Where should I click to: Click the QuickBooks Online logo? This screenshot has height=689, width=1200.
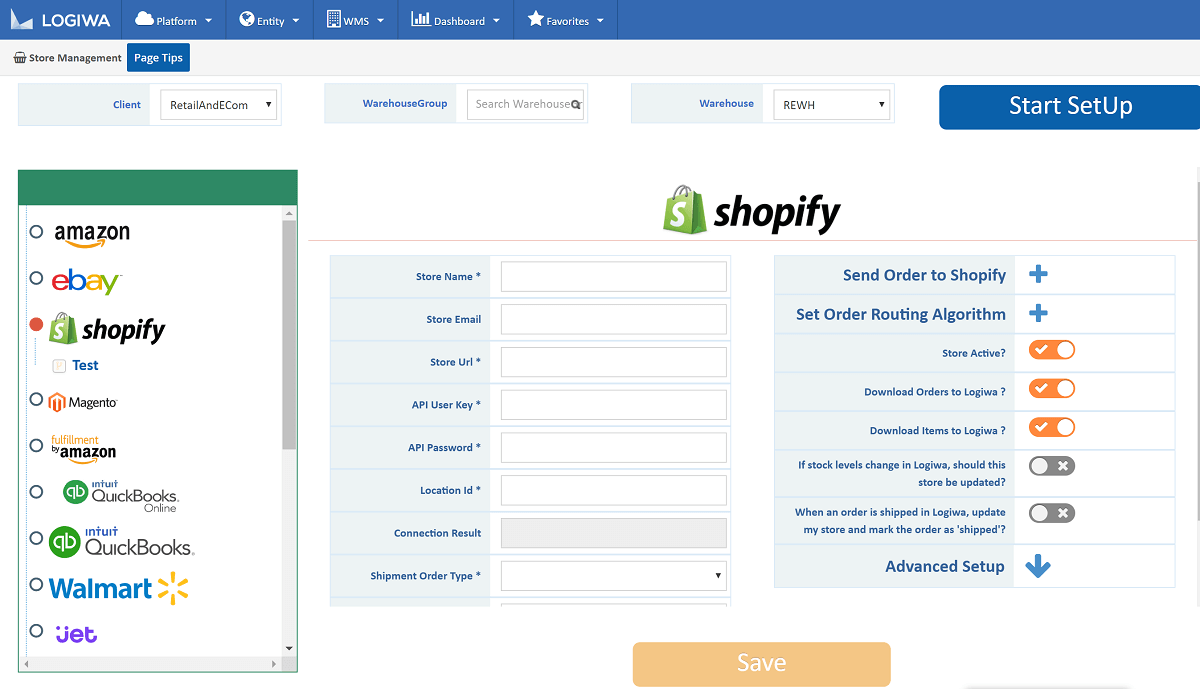click(121, 495)
